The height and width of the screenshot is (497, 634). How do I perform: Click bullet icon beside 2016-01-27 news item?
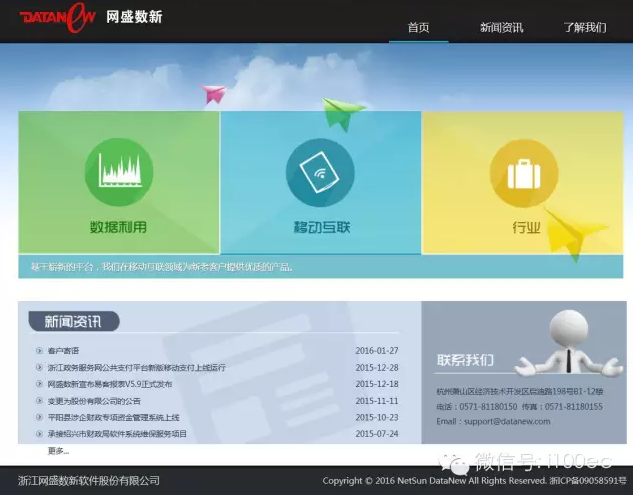39,350
